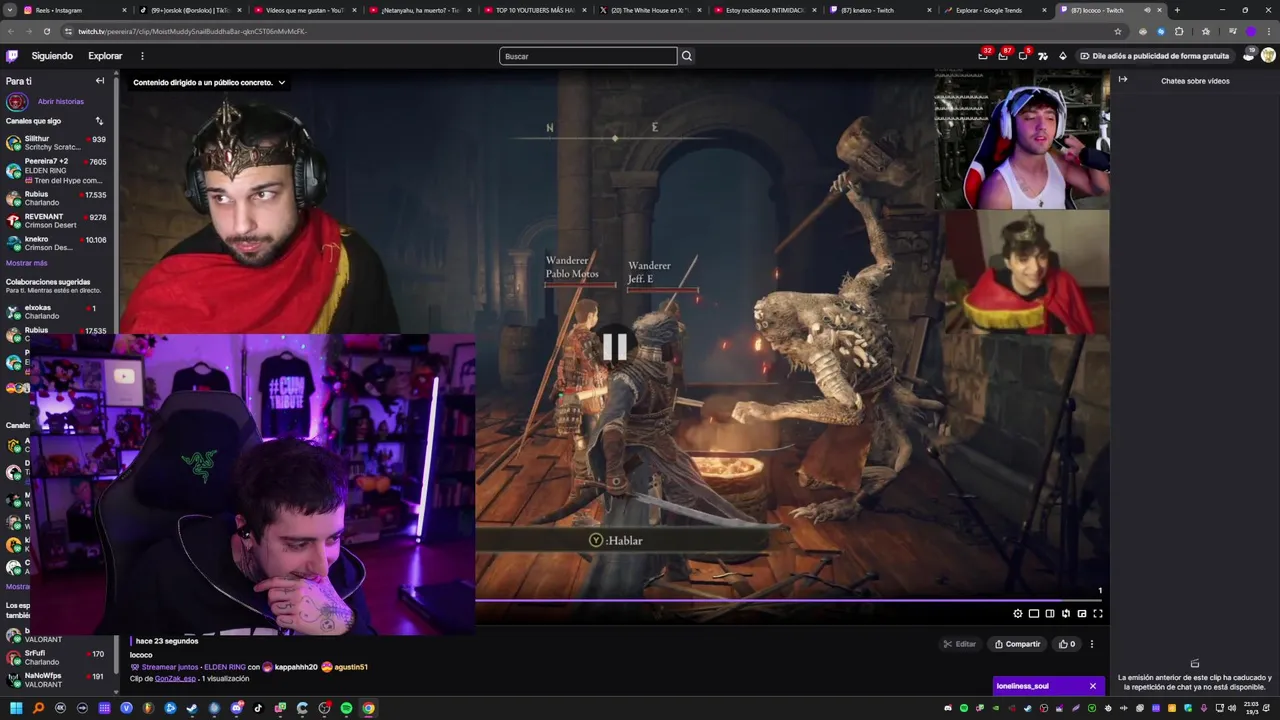Collapse the chat panel arrow
Image resolution: width=1280 pixels, height=720 pixels.
coord(1123,80)
